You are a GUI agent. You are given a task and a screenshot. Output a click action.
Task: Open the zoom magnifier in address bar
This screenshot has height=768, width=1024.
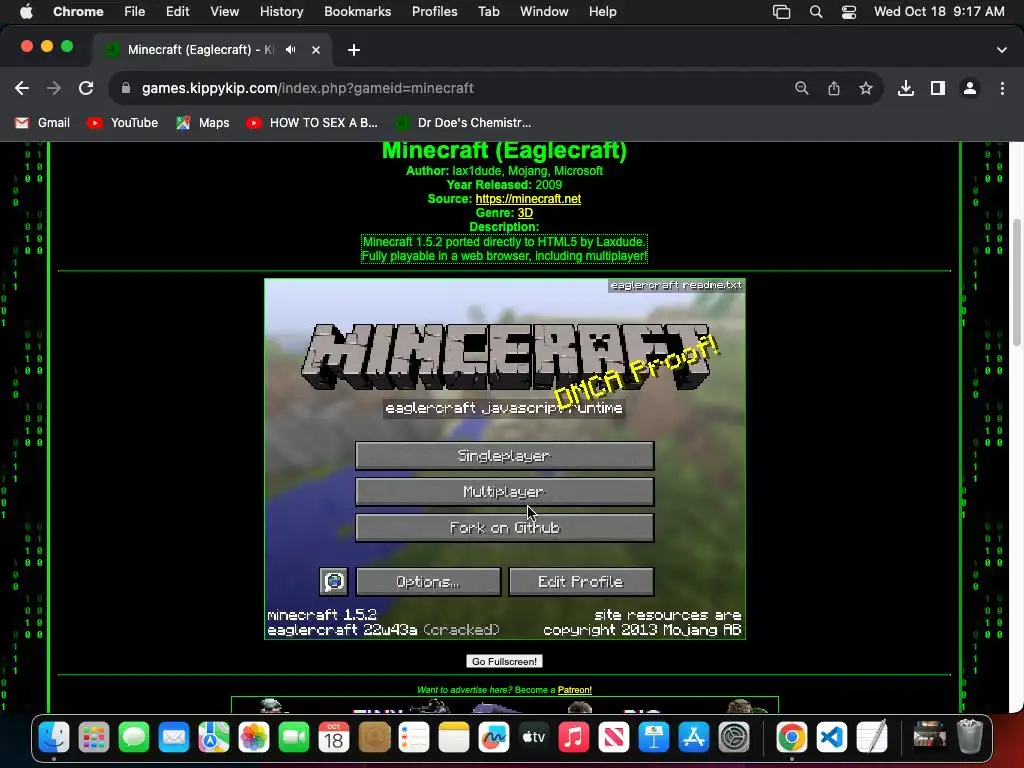pyautogui.click(x=801, y=88)
